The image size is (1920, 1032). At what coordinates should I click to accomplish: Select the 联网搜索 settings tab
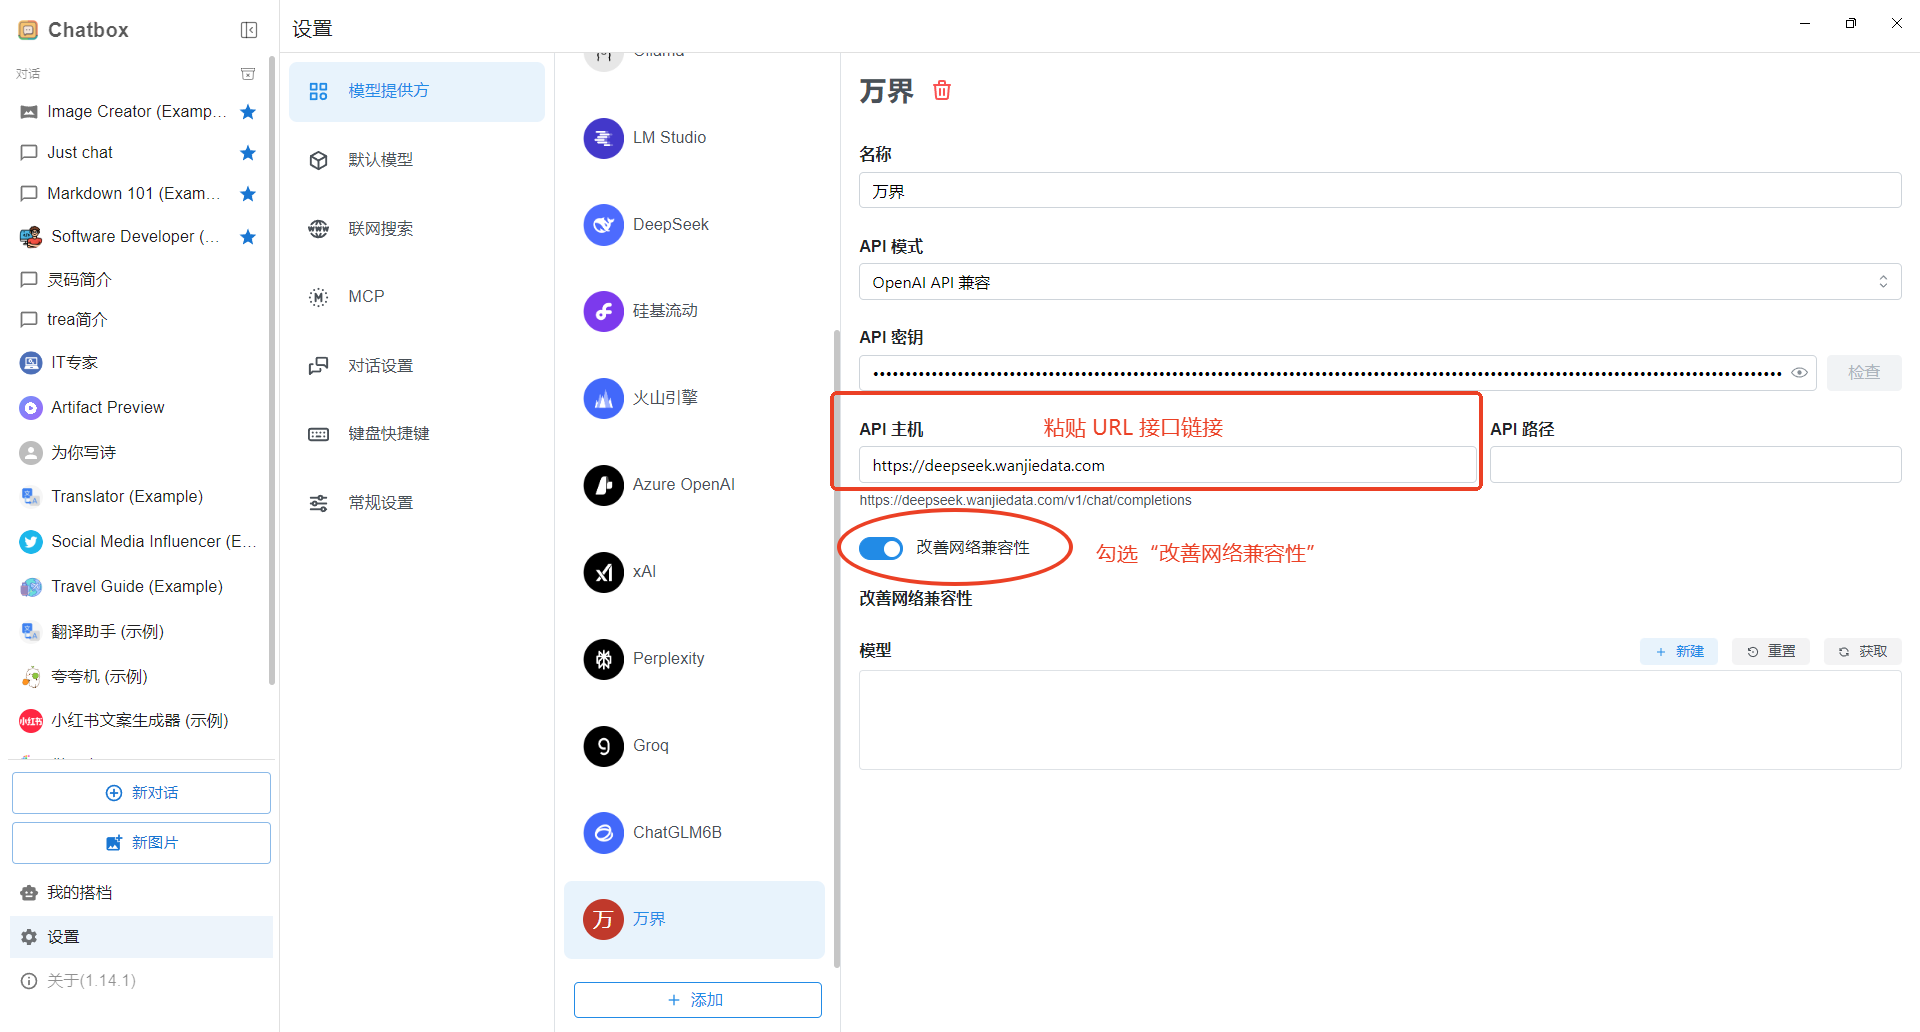point(417,229)
